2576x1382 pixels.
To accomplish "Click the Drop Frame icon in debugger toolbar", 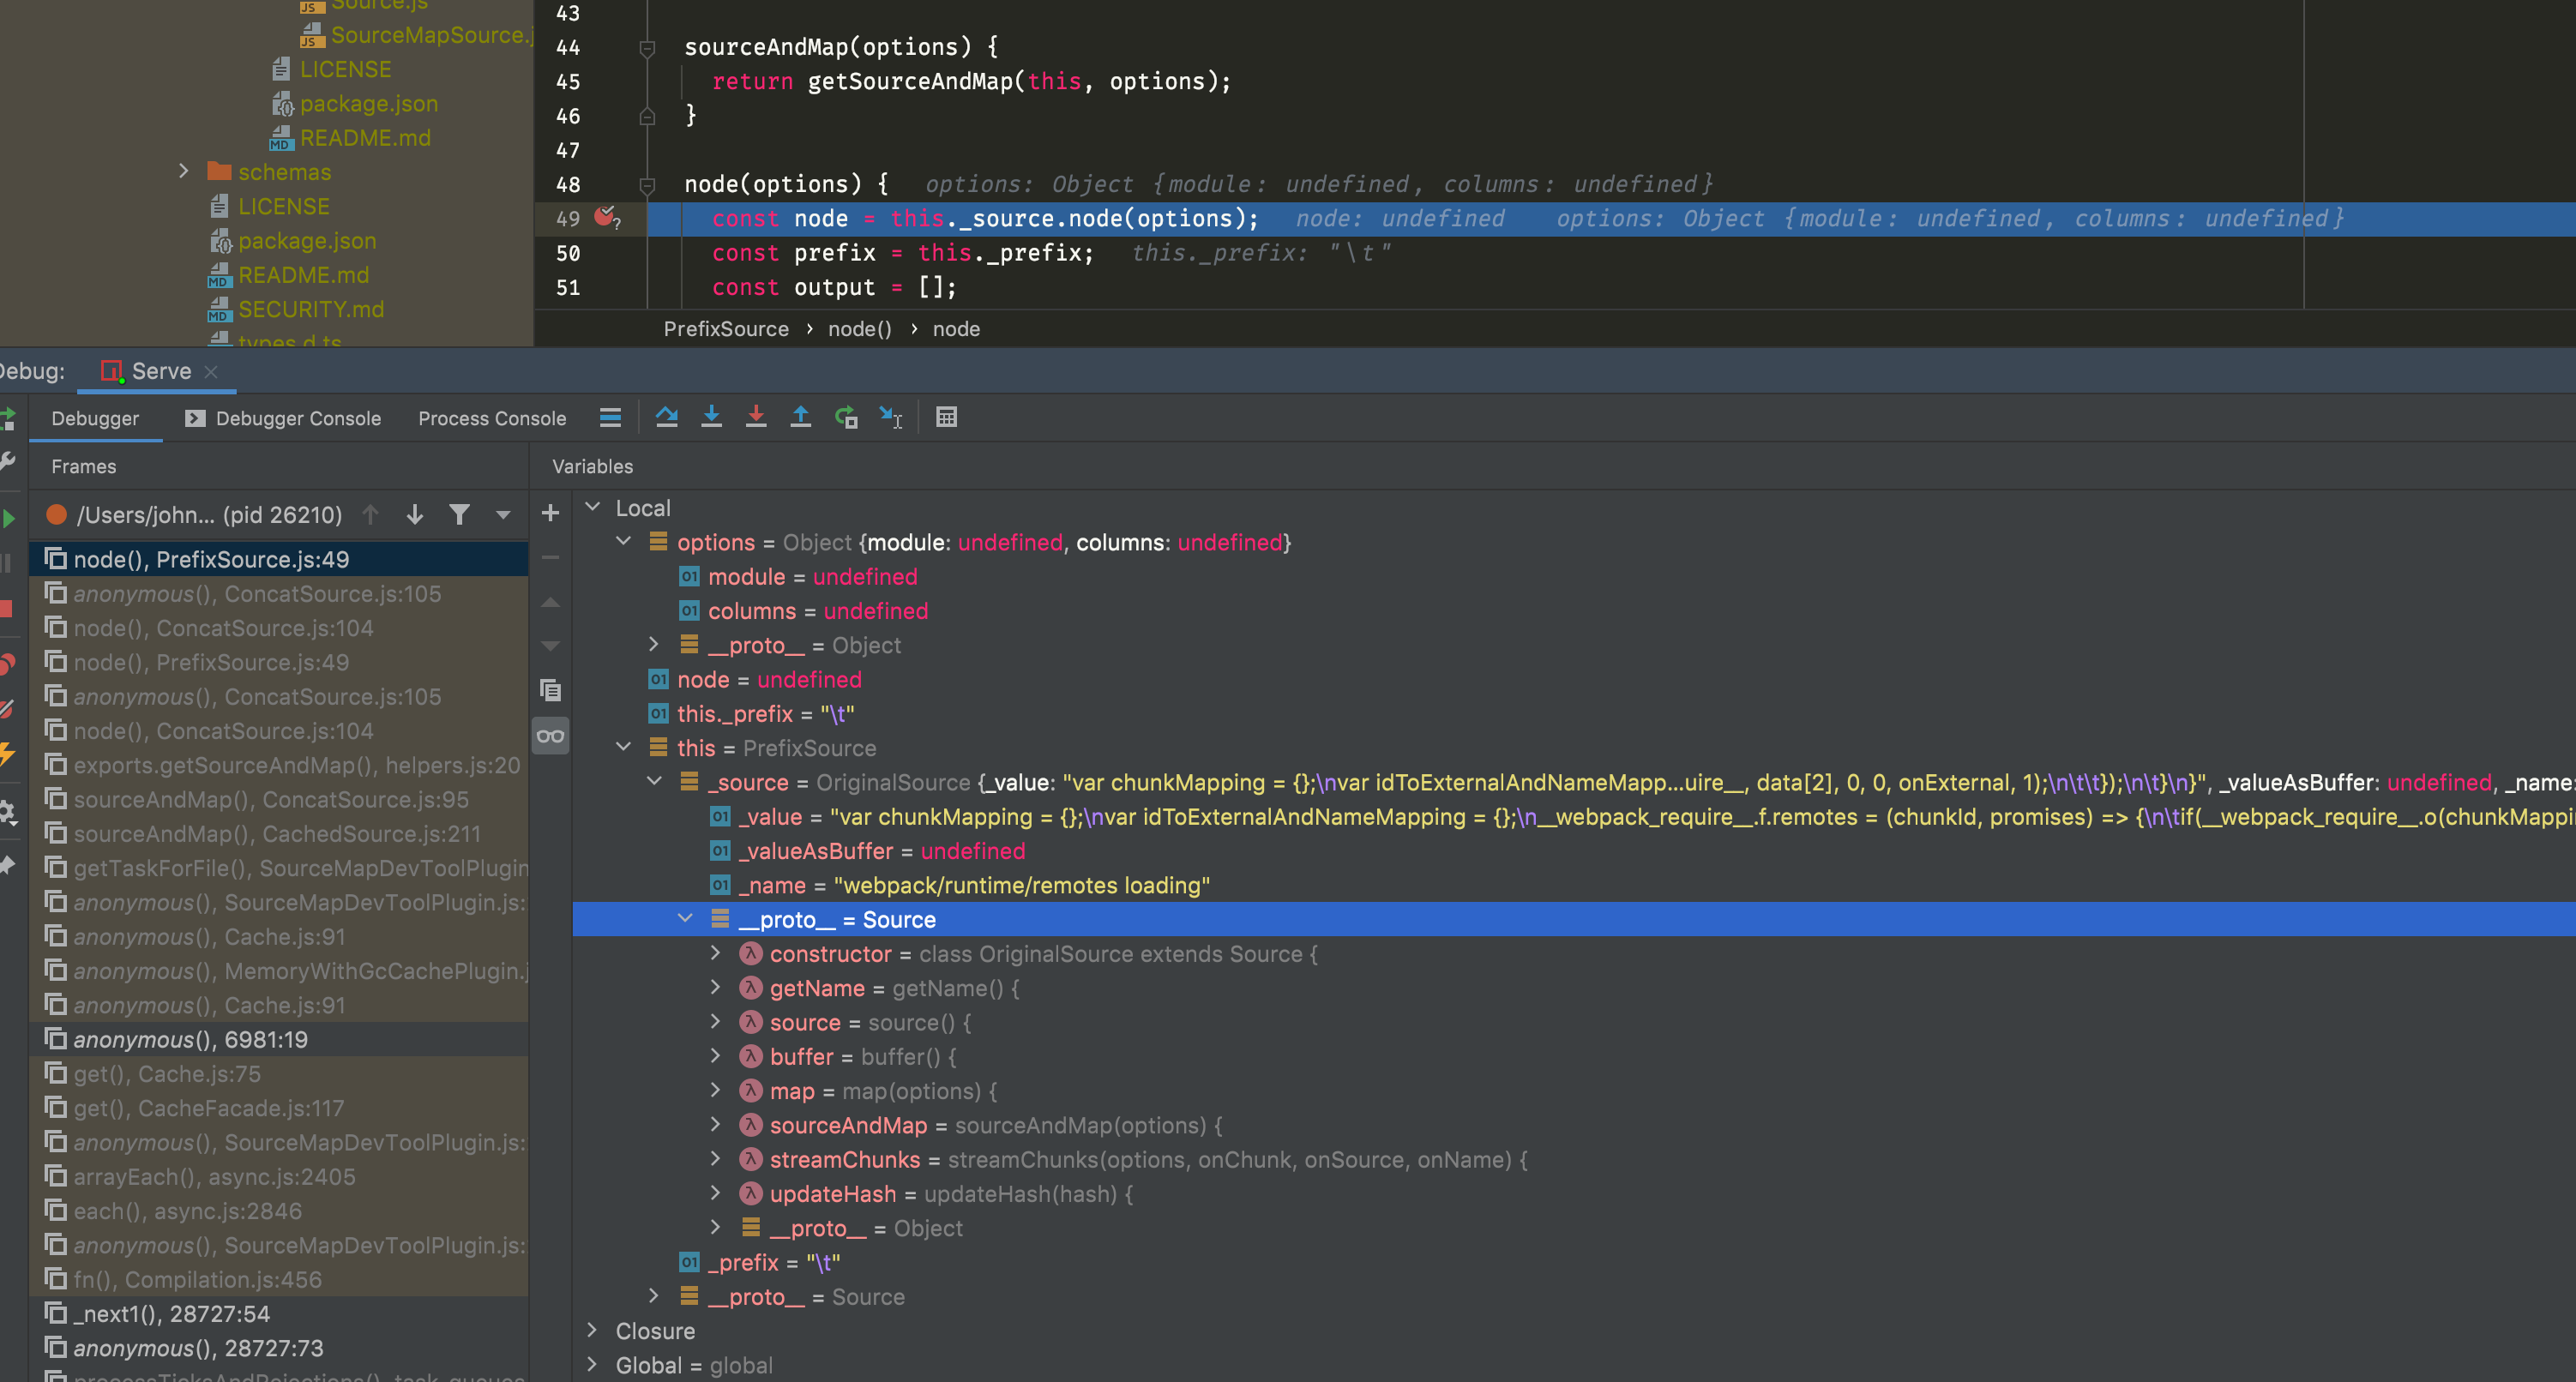I will click(846, 417).
